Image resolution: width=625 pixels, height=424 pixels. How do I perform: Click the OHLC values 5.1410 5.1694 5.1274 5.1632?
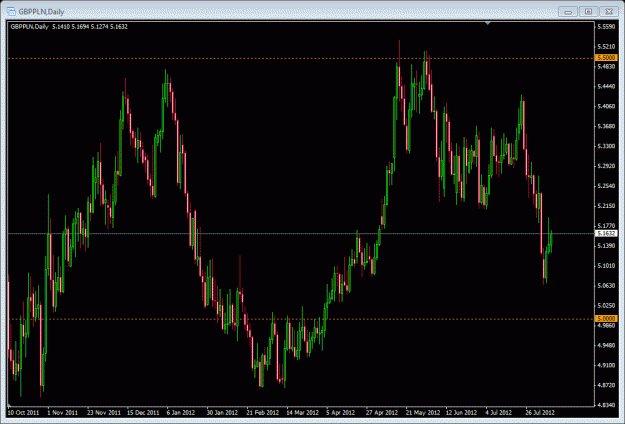[x=90, y=27]
